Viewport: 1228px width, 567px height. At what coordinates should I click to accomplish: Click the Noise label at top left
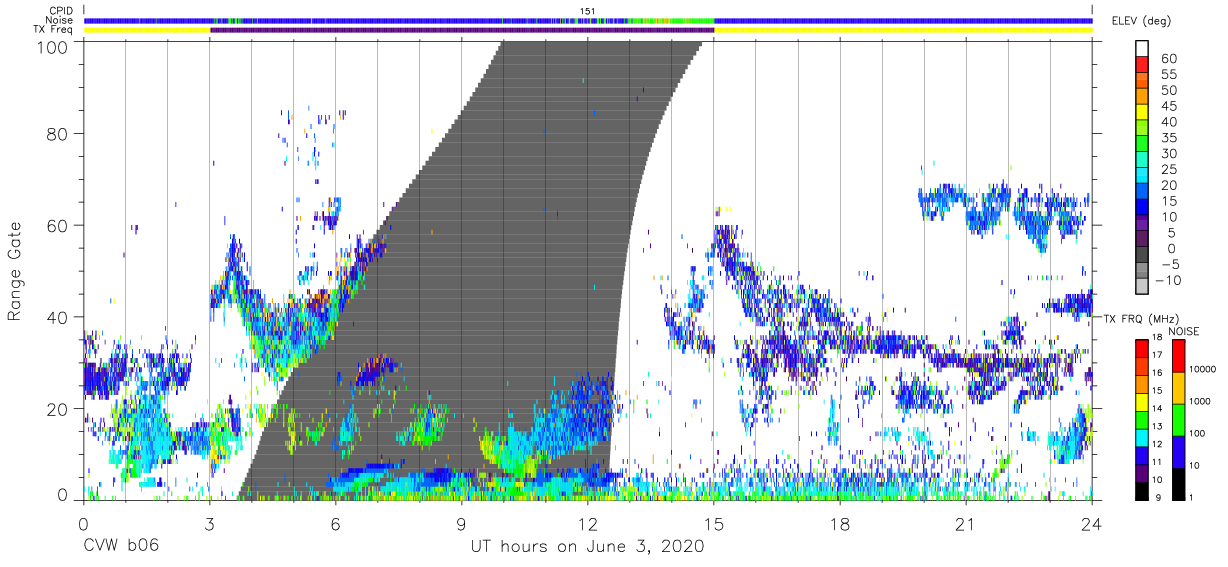[x=59, y=20]
